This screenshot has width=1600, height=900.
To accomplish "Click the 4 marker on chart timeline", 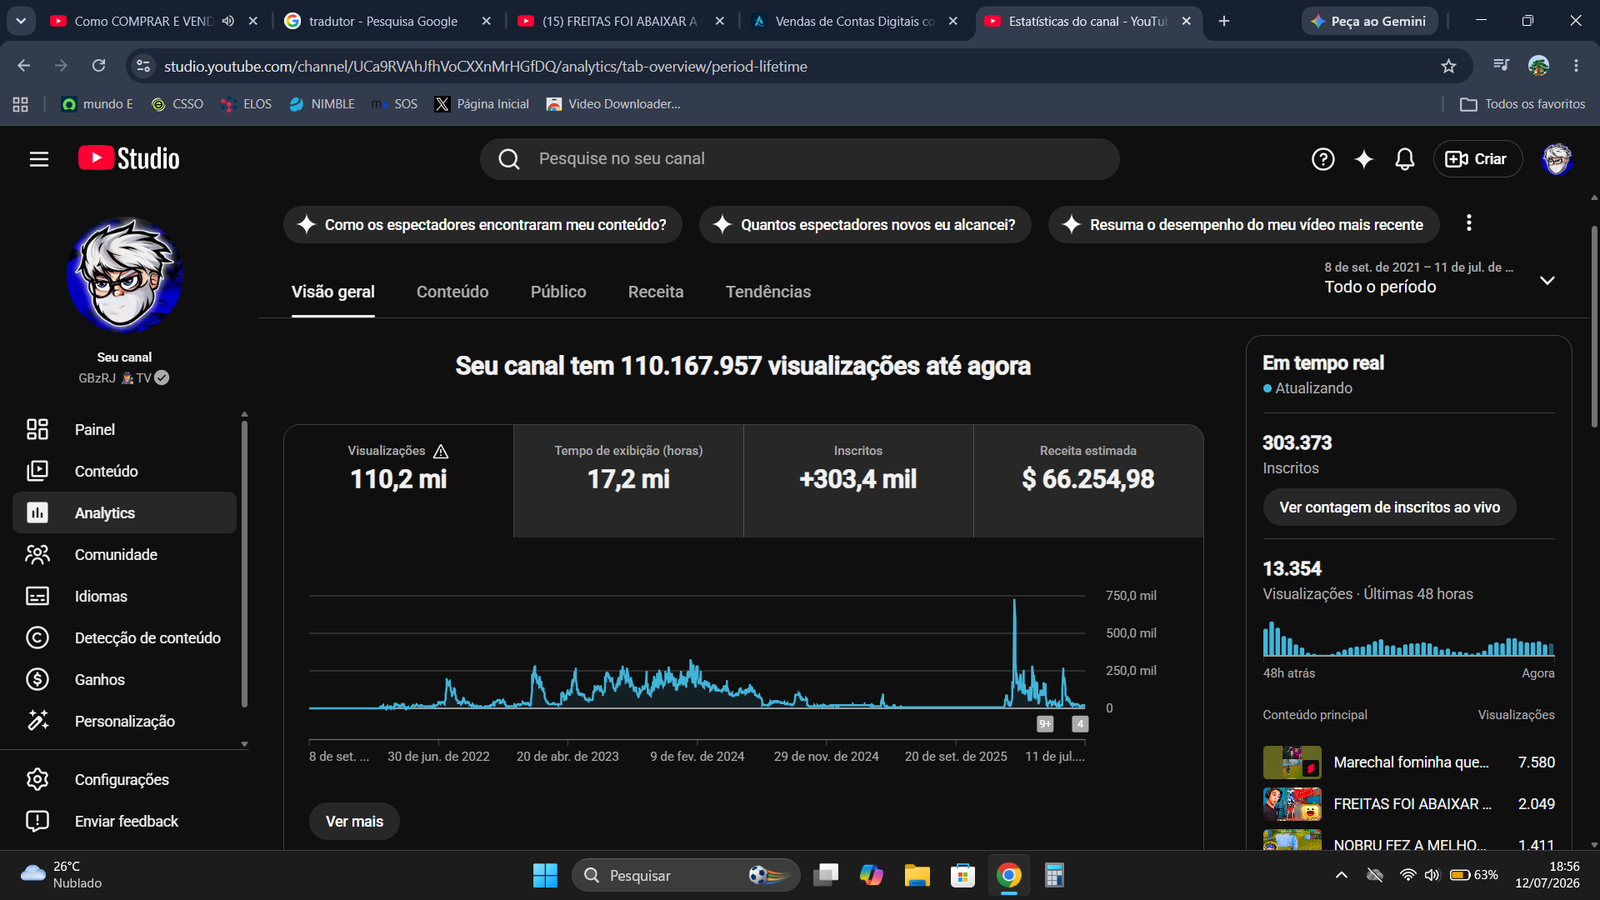I will [1080, 724].
